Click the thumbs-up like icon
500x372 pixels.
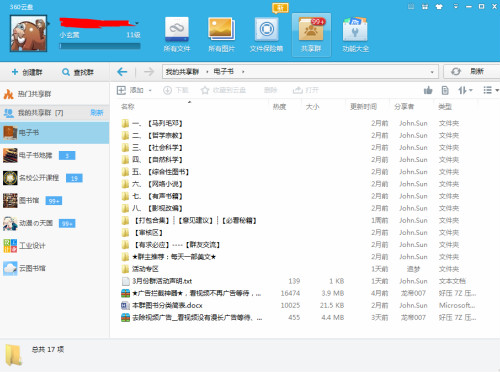(x=428, y=90)
